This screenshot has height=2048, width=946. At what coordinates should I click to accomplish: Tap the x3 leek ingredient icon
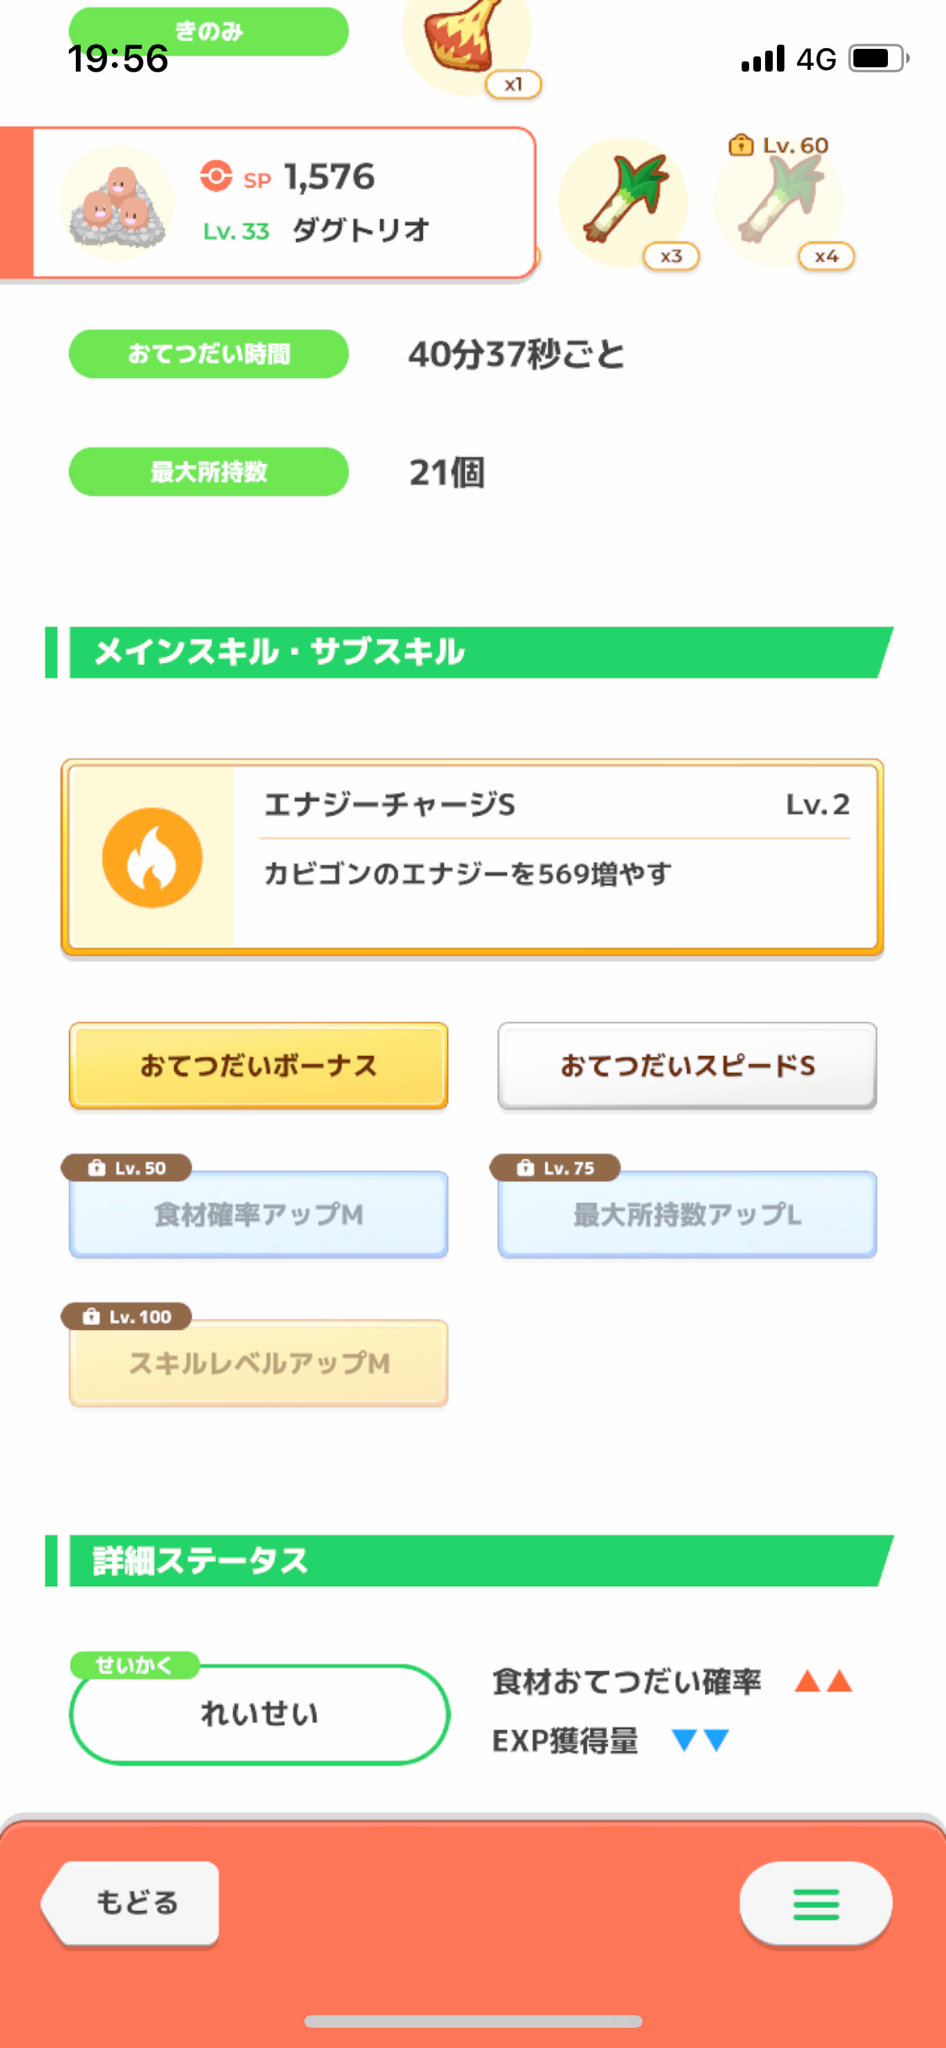click(x=623, y=203)
